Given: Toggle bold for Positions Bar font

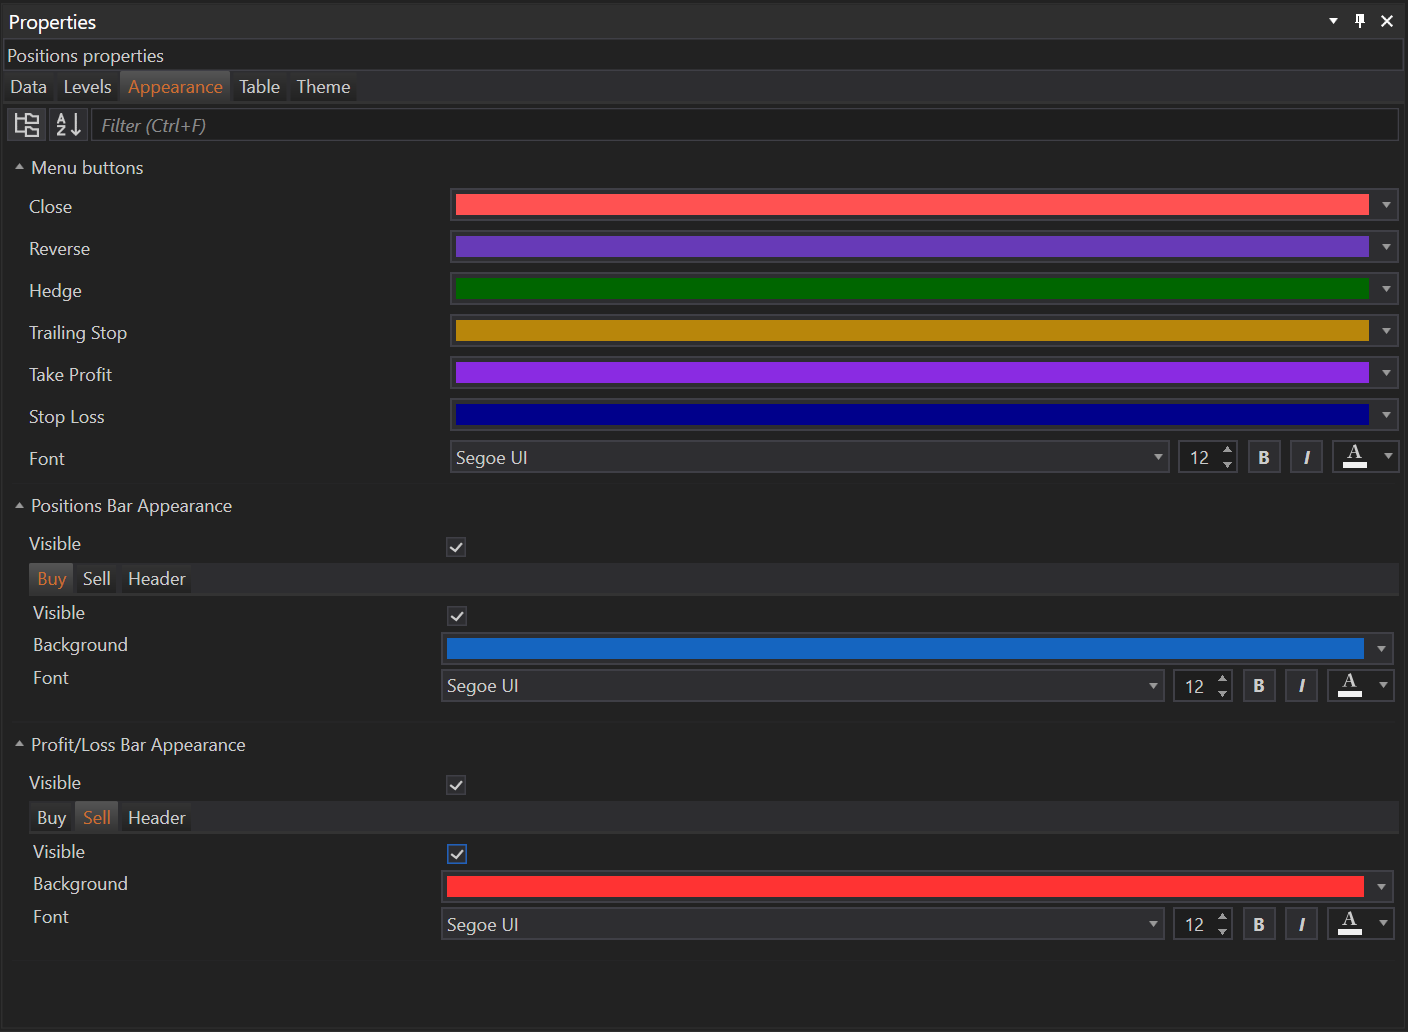Looking at the screenshot, I should (x=1259, y=686).
